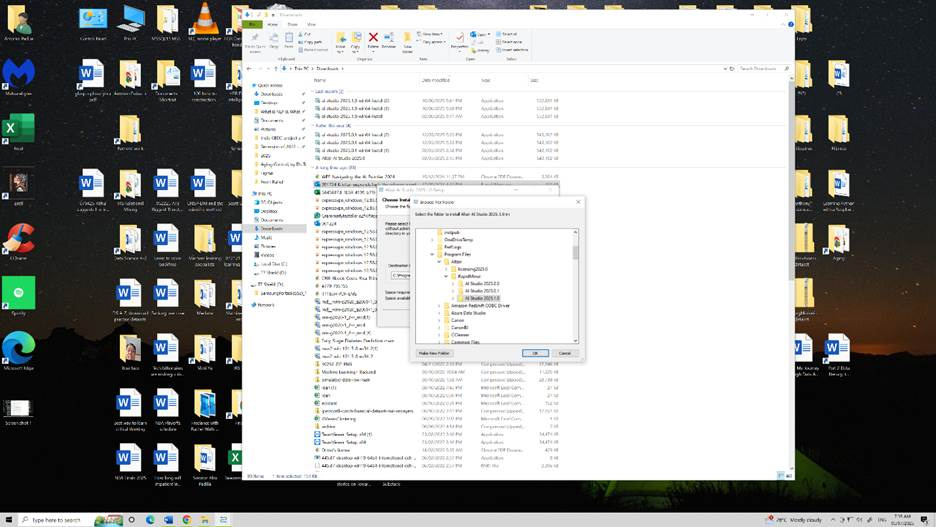
Task: Click Select all in the ribbon
Action: (x=507, y=35)
